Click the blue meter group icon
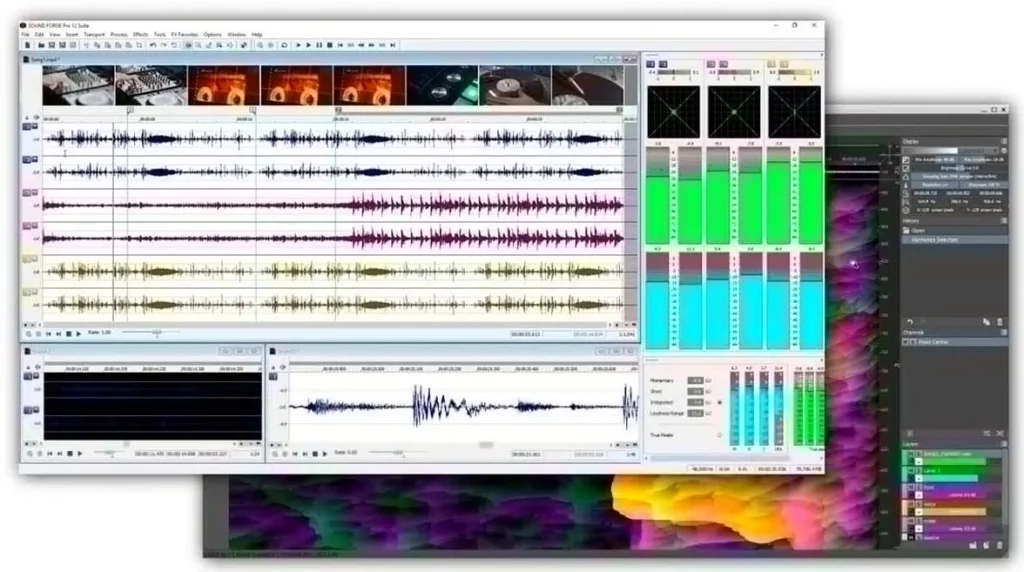Image resolution: width=1024 pixels, height=572 pixels. (x=650, y=64)
